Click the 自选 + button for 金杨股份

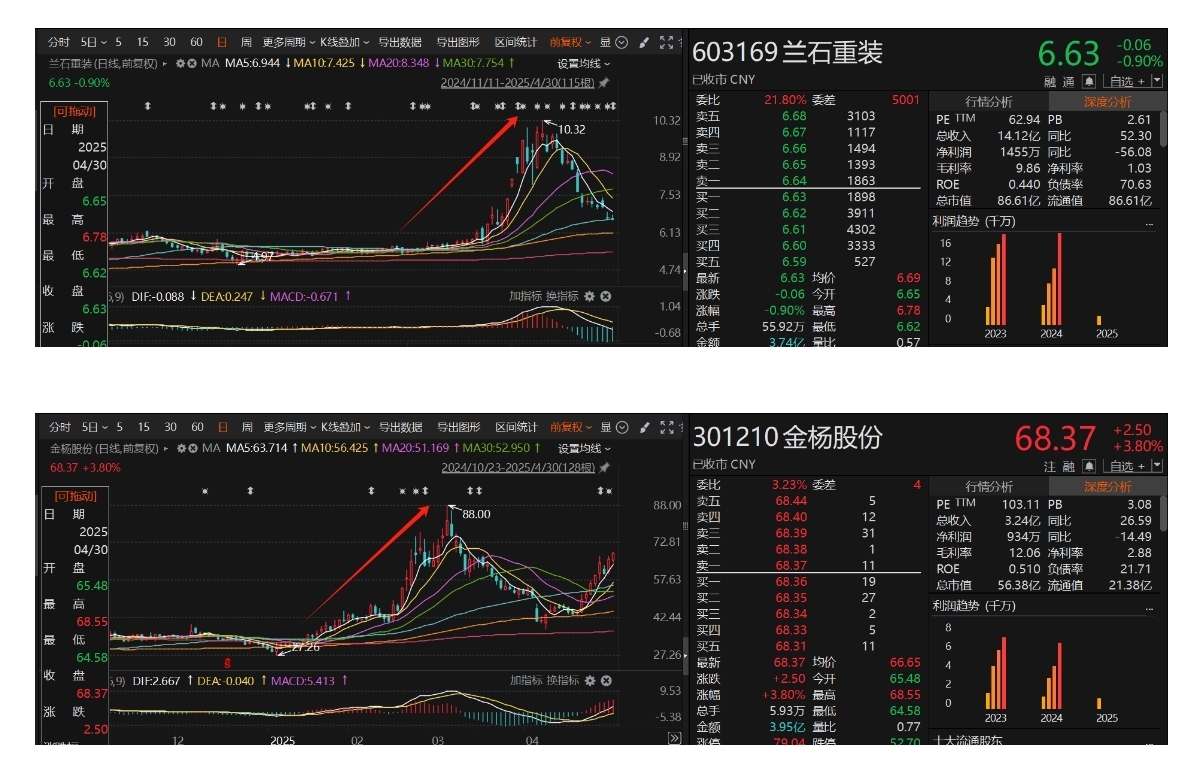1125,466
